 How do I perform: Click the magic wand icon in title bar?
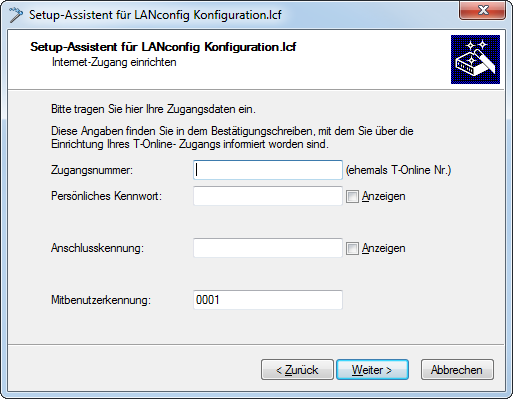click(15, 15)
